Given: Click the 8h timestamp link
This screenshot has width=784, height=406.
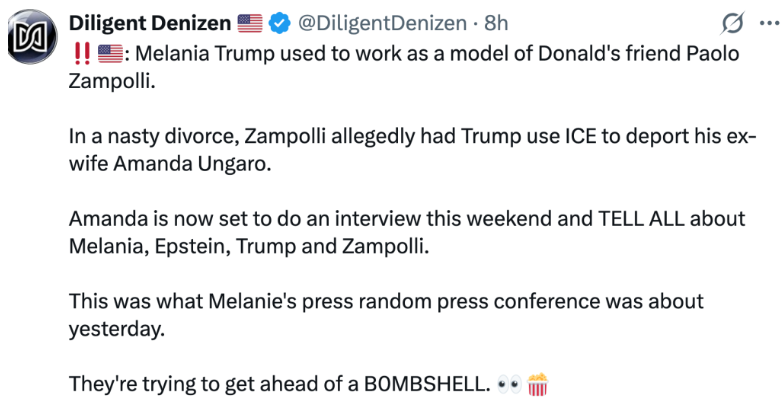Looking at the screenshot, I should click(x=496, y=23).
